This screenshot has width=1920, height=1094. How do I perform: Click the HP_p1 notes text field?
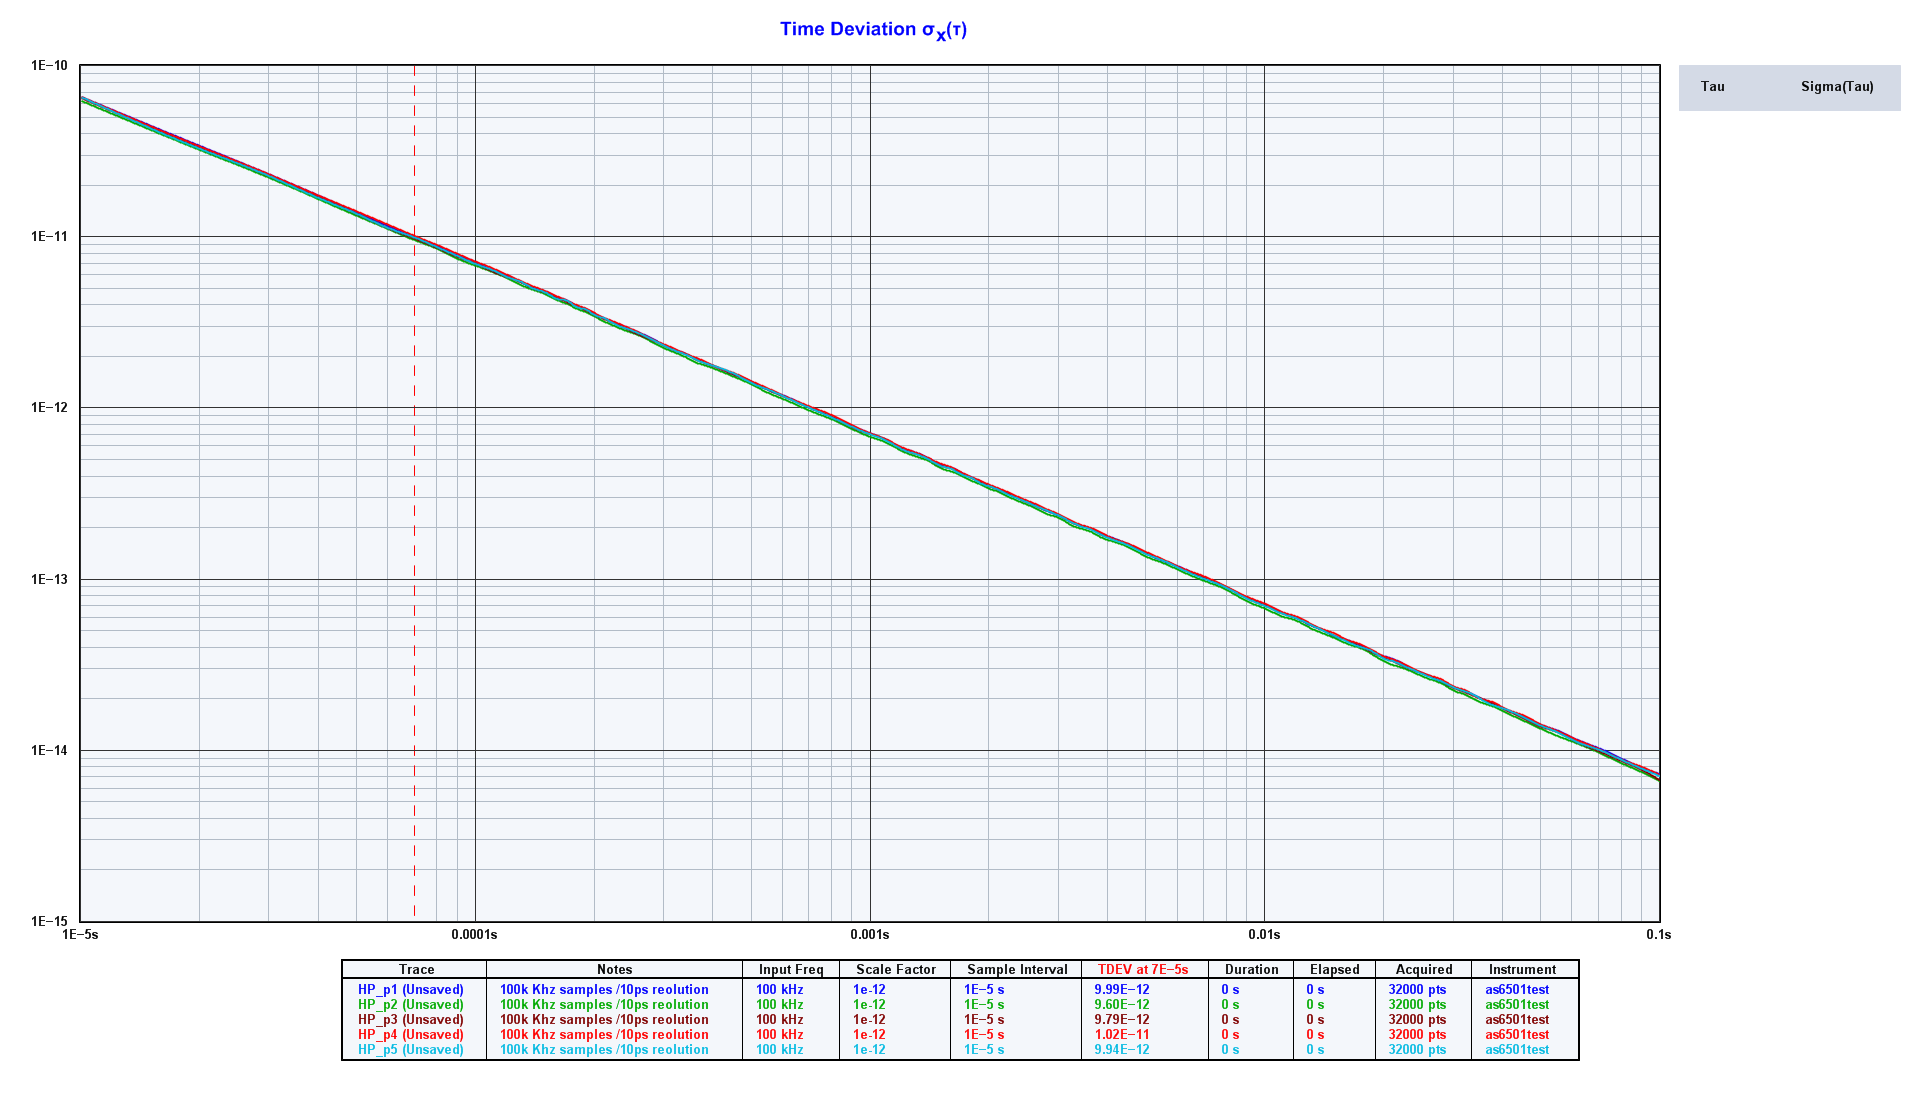(604, 989)
